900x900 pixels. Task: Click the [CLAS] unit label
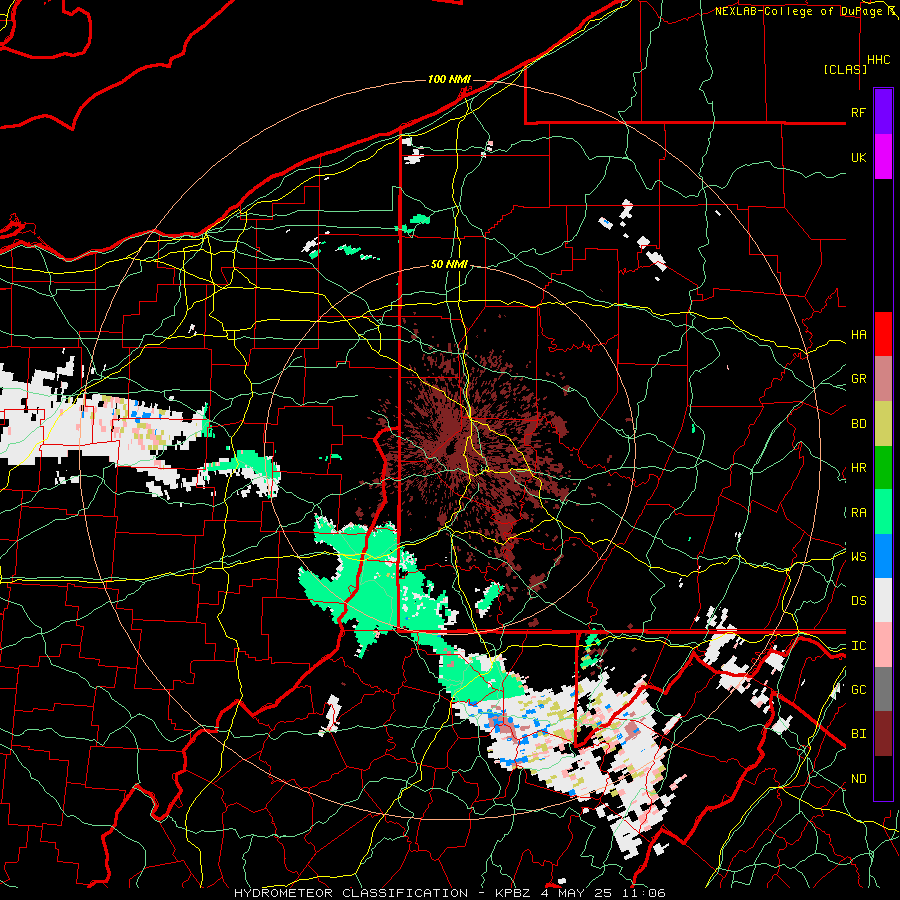coord(845,69)
